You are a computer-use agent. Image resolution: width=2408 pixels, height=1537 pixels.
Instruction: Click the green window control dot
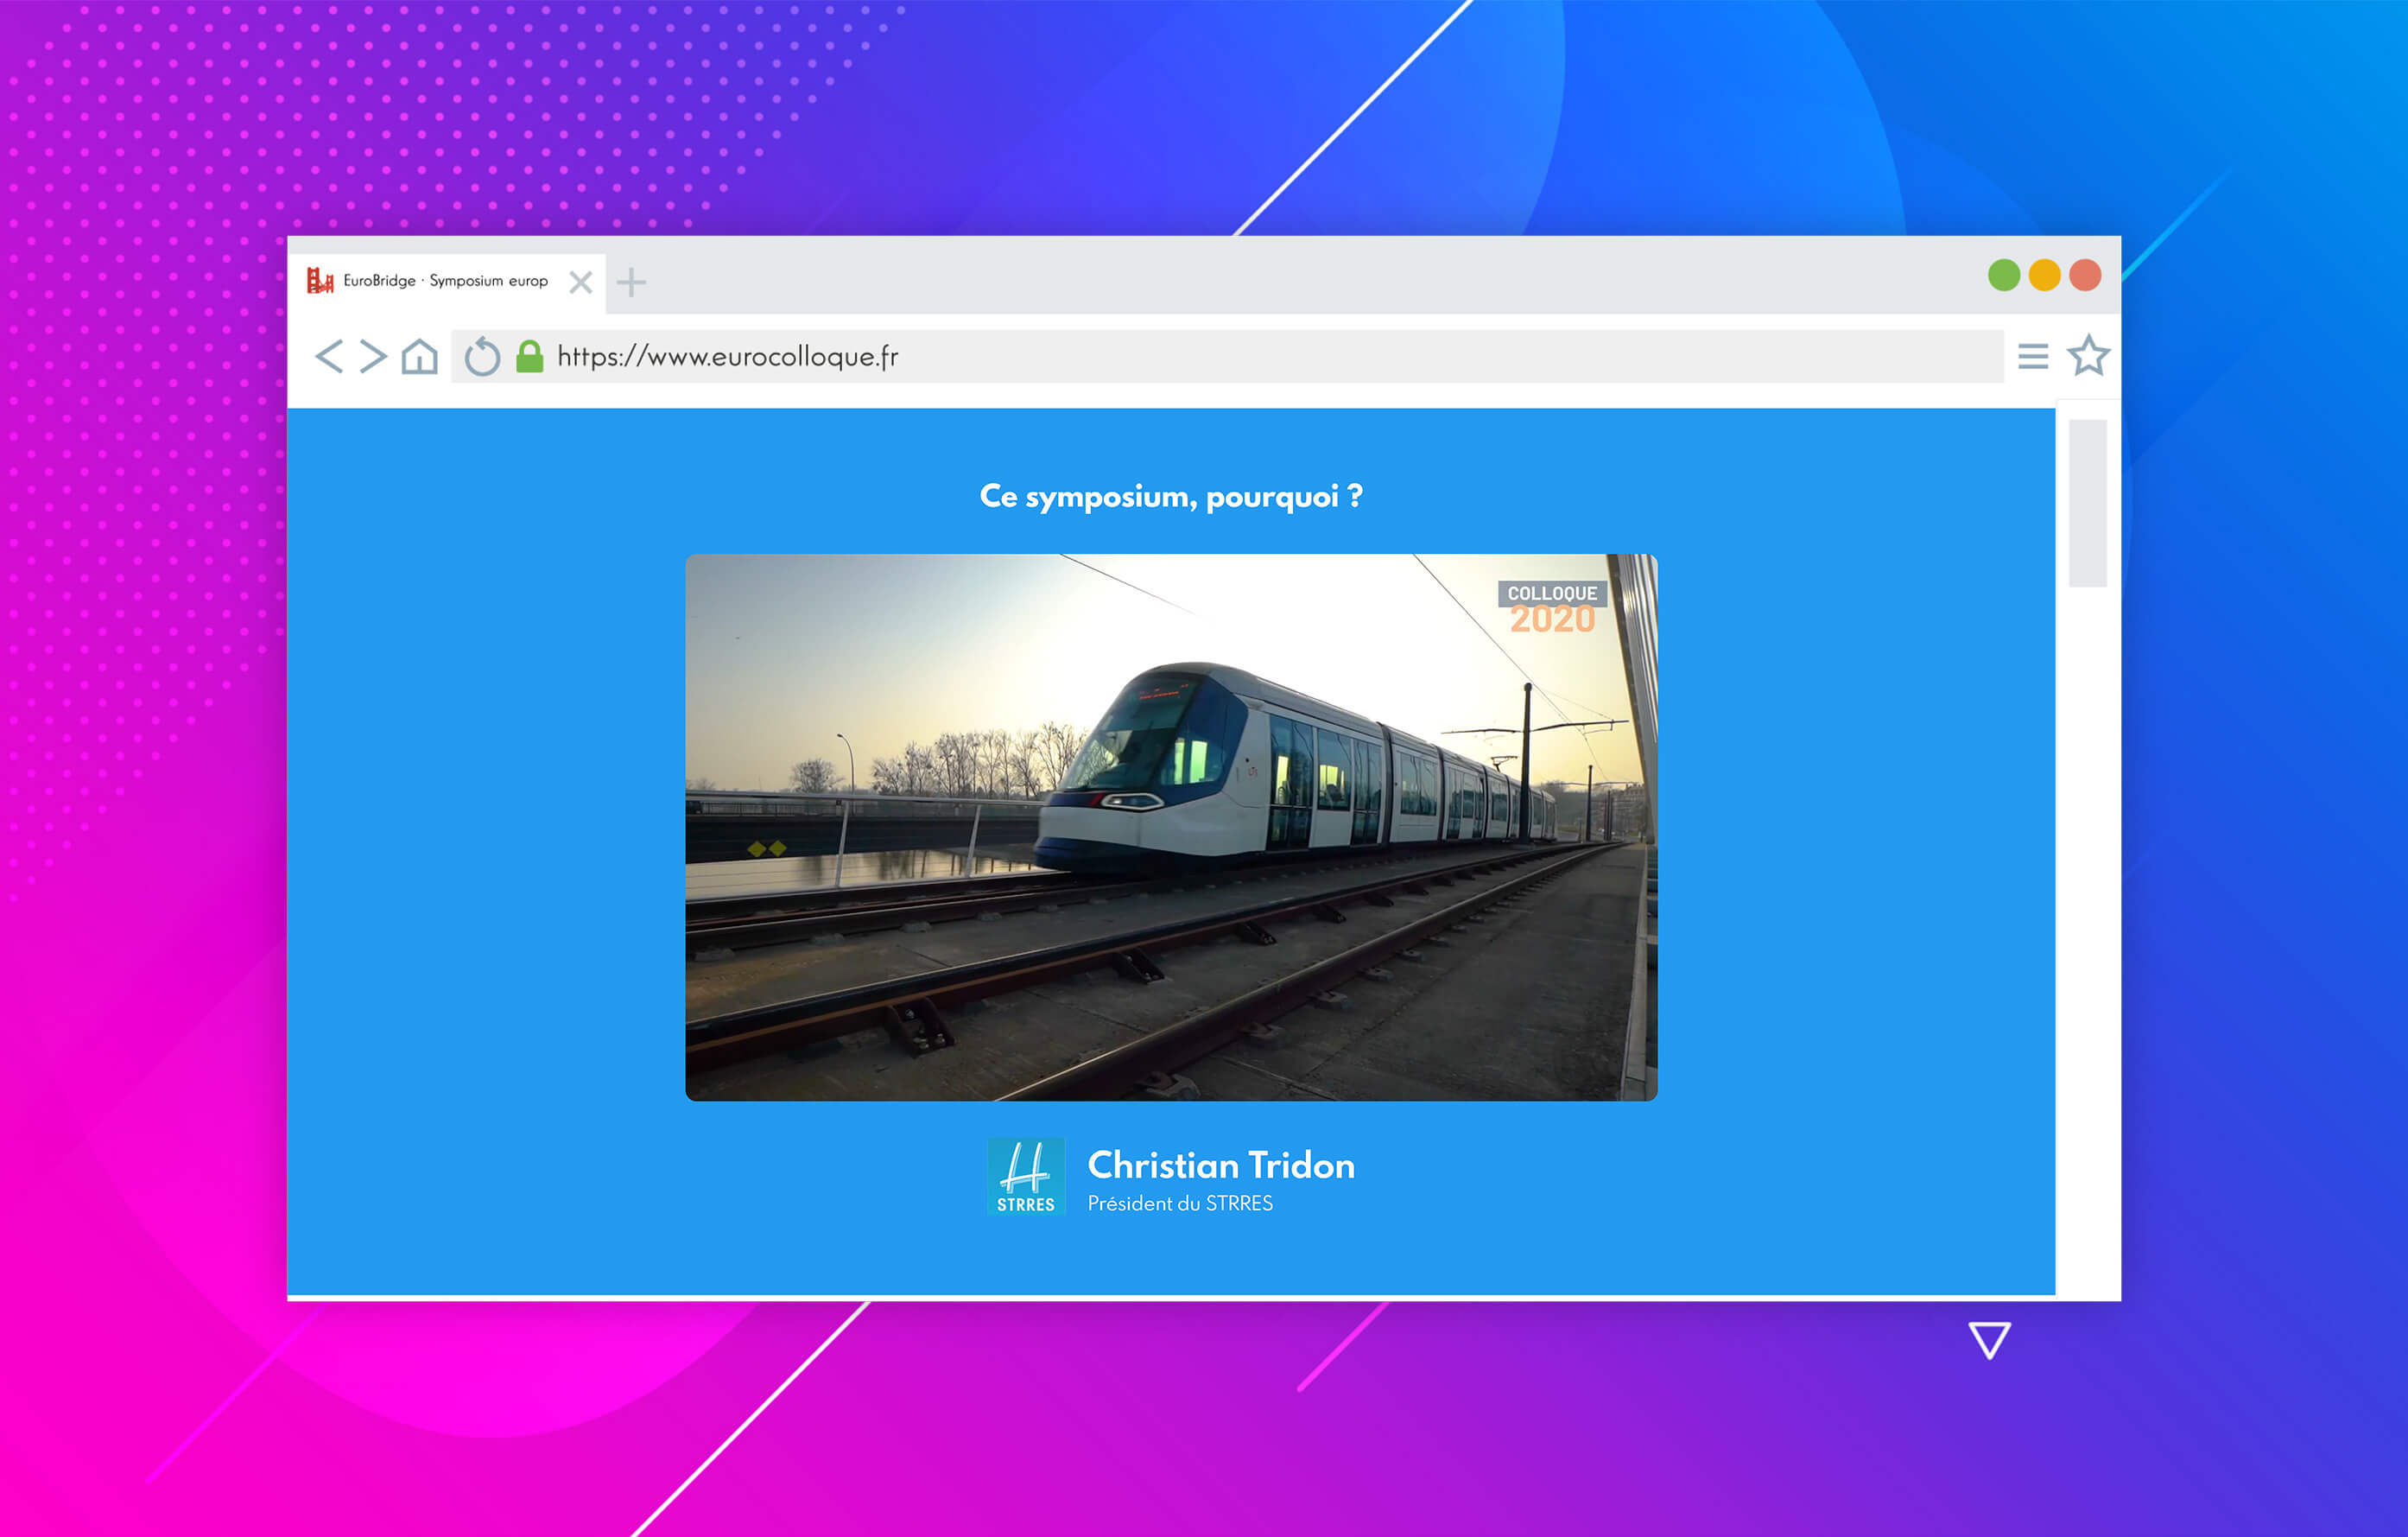point(2004,275)
